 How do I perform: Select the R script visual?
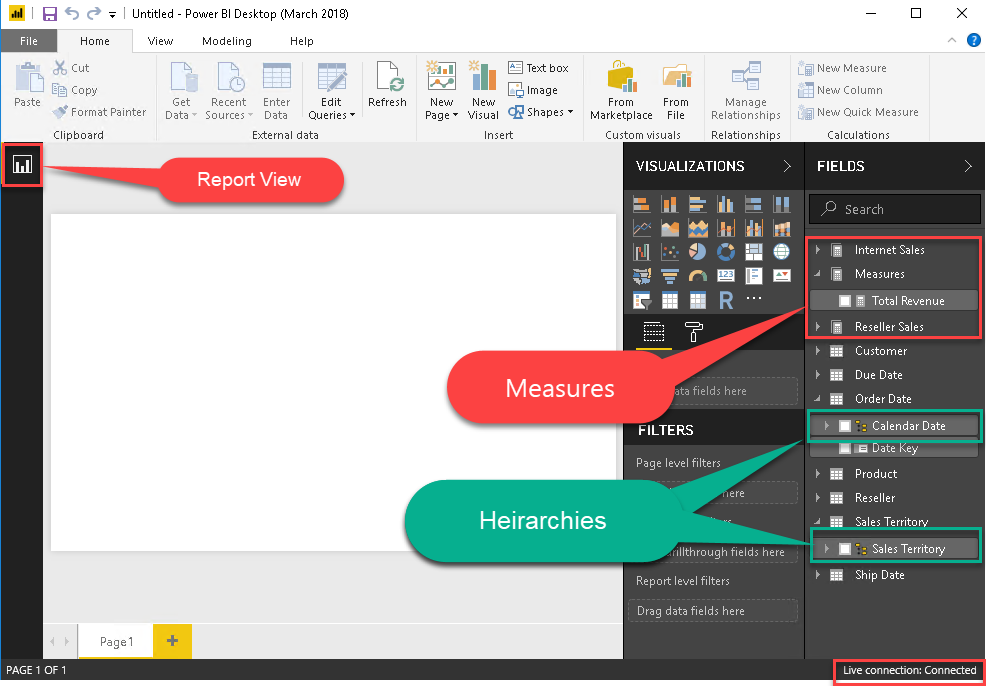(724, 298)
